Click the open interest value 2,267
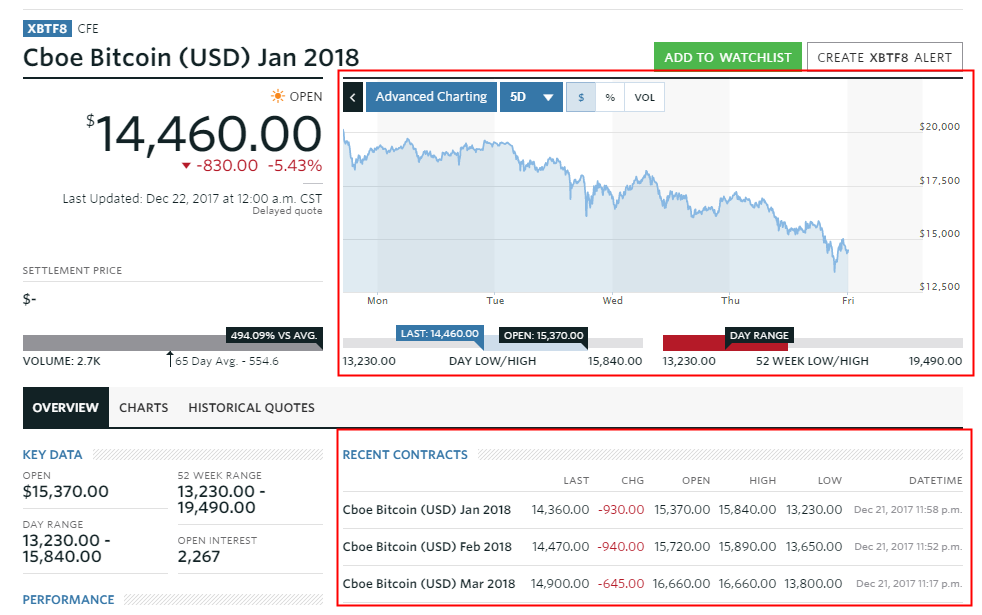Image resolution: width=982 pixels, height=615 pixels. 199,557
